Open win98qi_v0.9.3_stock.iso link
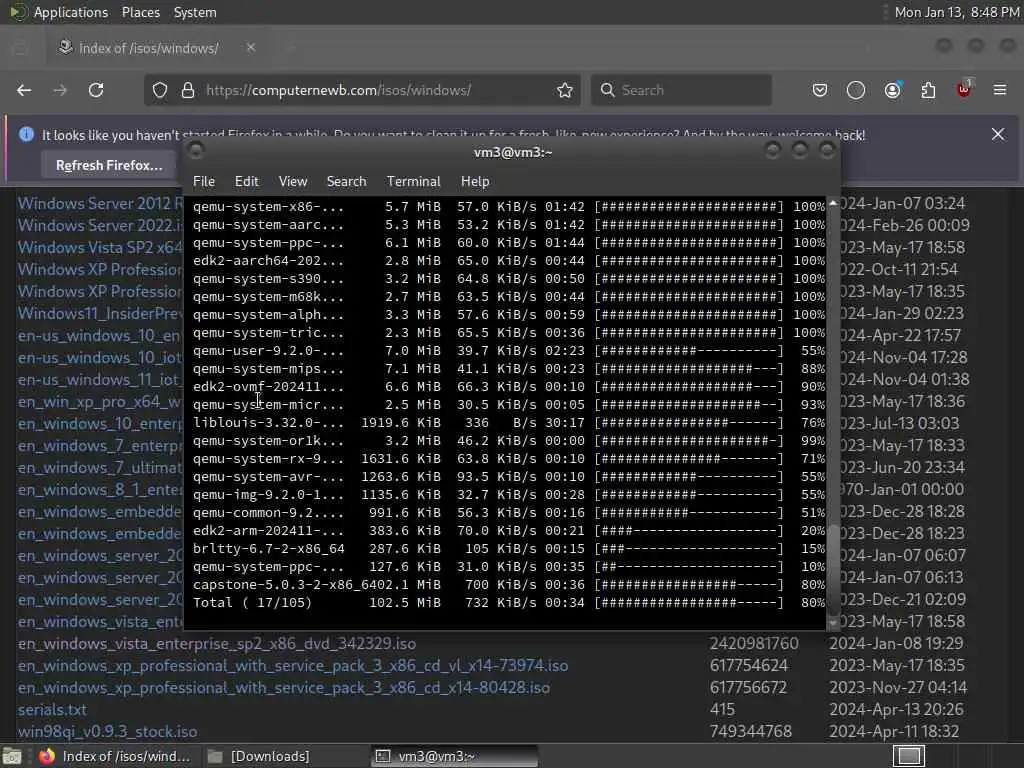Screen dimensions: 1024x768 (x=108, y=731)
